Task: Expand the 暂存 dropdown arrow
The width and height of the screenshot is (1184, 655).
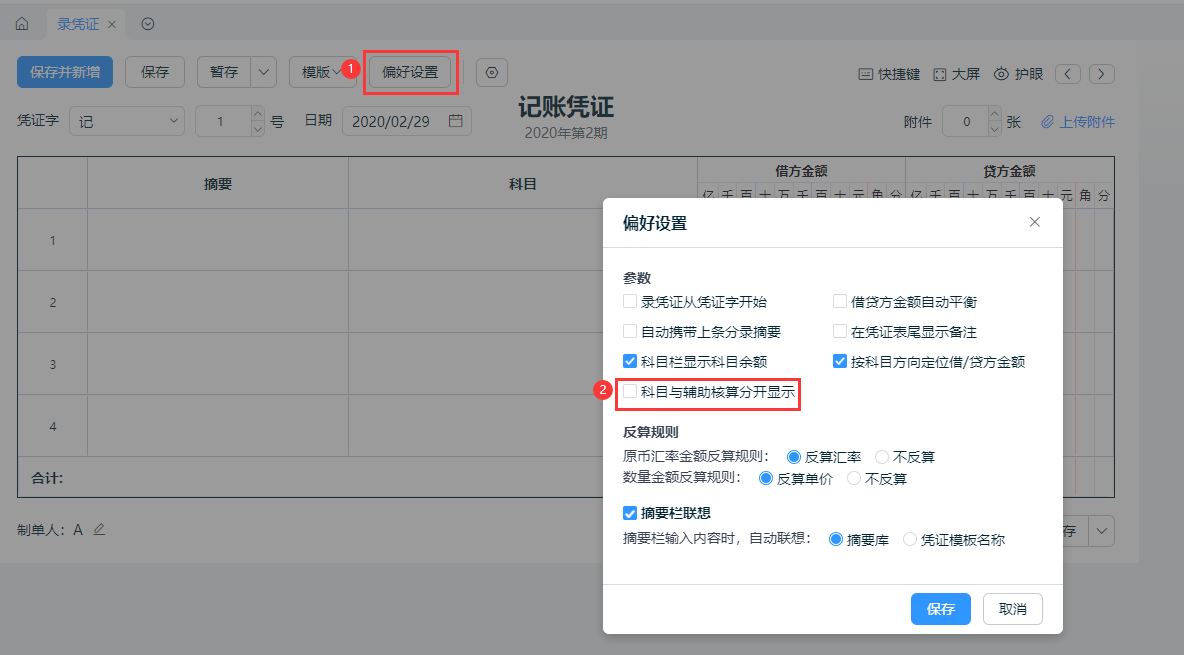Action: (264, 72)
